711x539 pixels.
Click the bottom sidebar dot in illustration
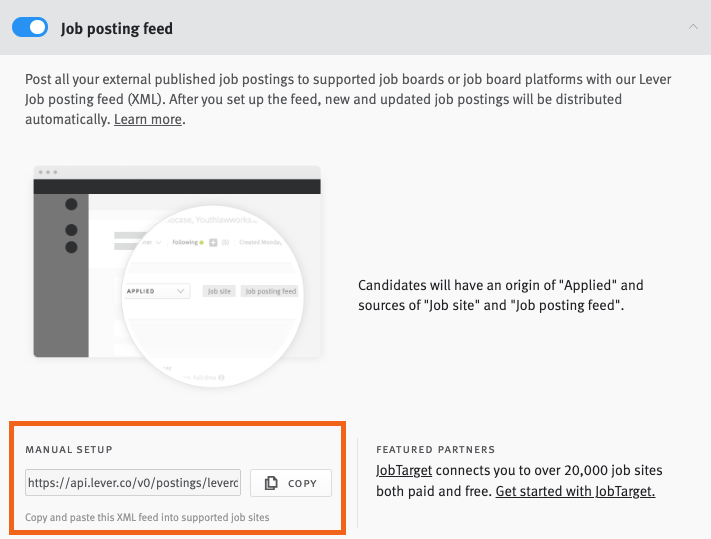point(71,247)
